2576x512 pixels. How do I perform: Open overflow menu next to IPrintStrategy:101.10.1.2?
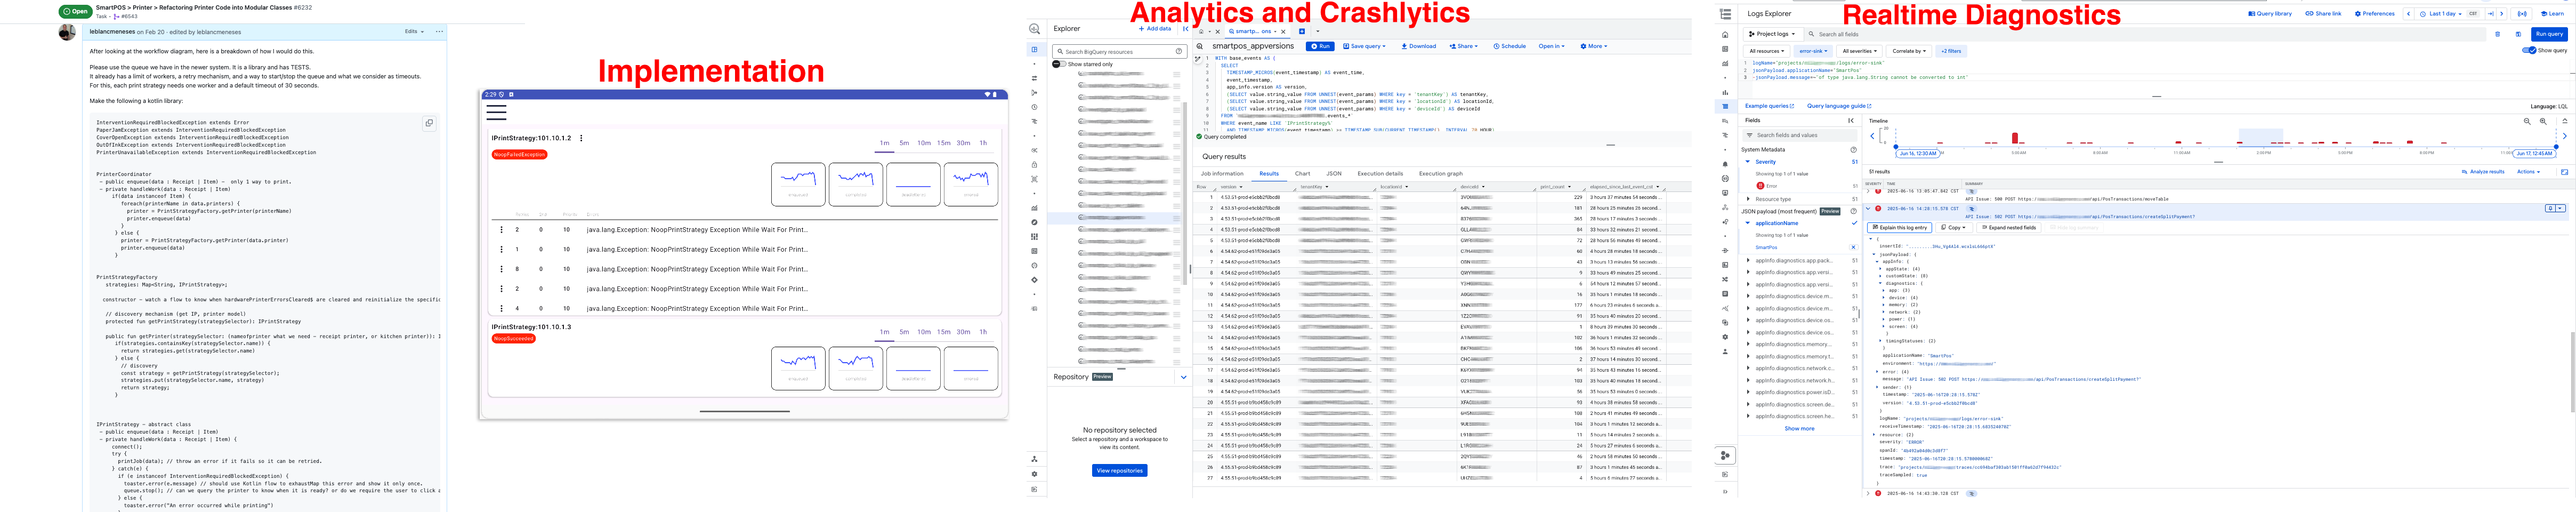tap(581, 138)
